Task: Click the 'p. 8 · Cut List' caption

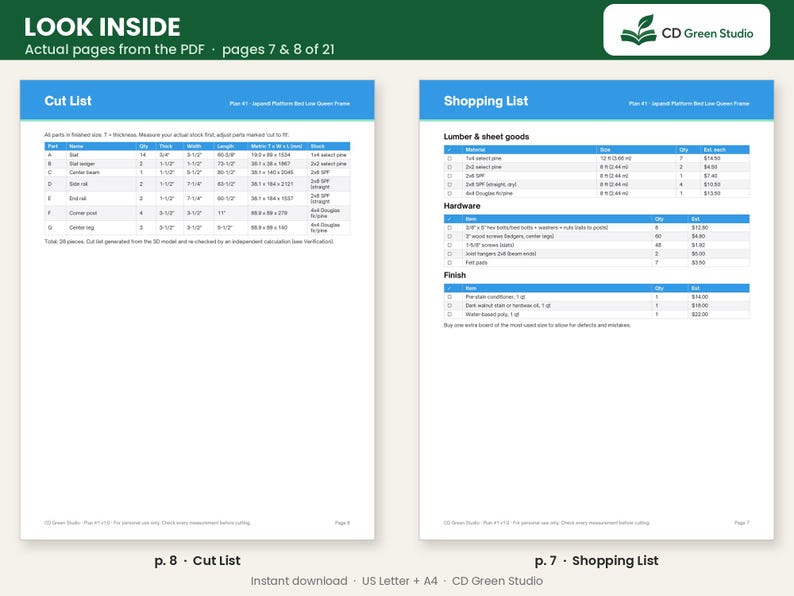Action: tap(197, 561)
